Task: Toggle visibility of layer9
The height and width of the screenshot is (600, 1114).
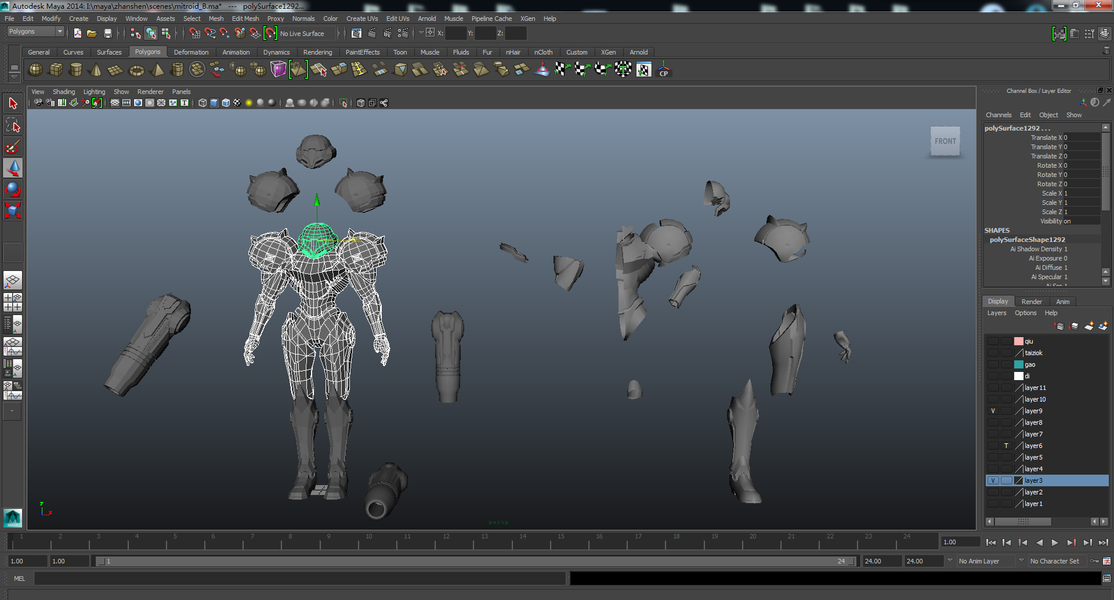Action: tap(993, 411)
